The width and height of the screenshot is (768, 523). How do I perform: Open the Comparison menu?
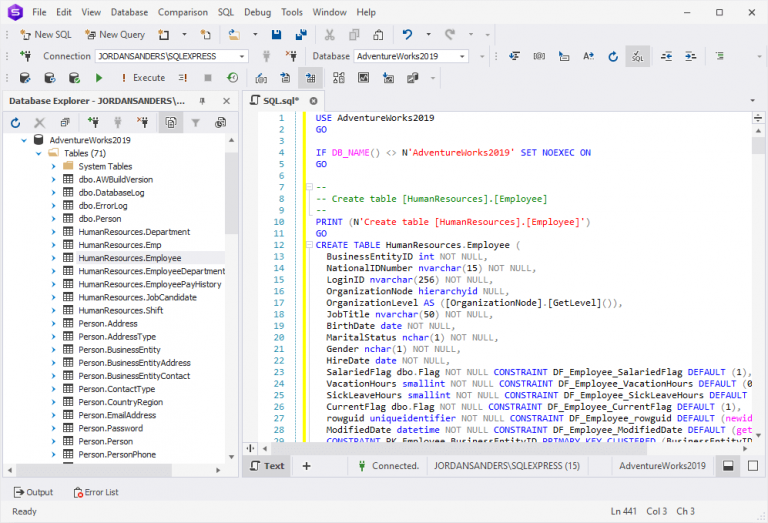[x=182, y=12]
